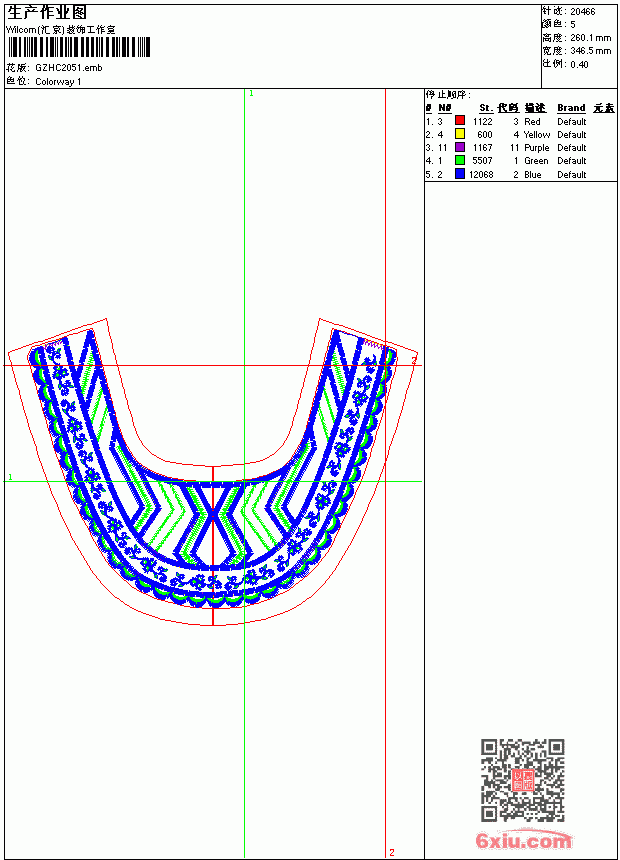Click the stitch count value 20466
The image size is (620, 860).
pos(582,12)
